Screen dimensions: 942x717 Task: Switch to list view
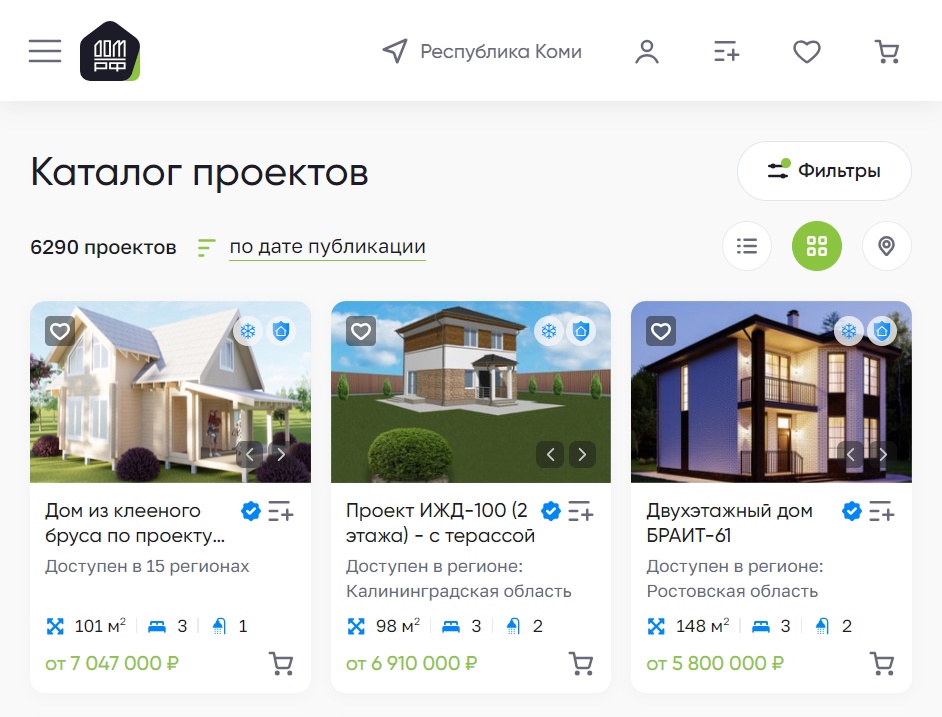[747, 246]
